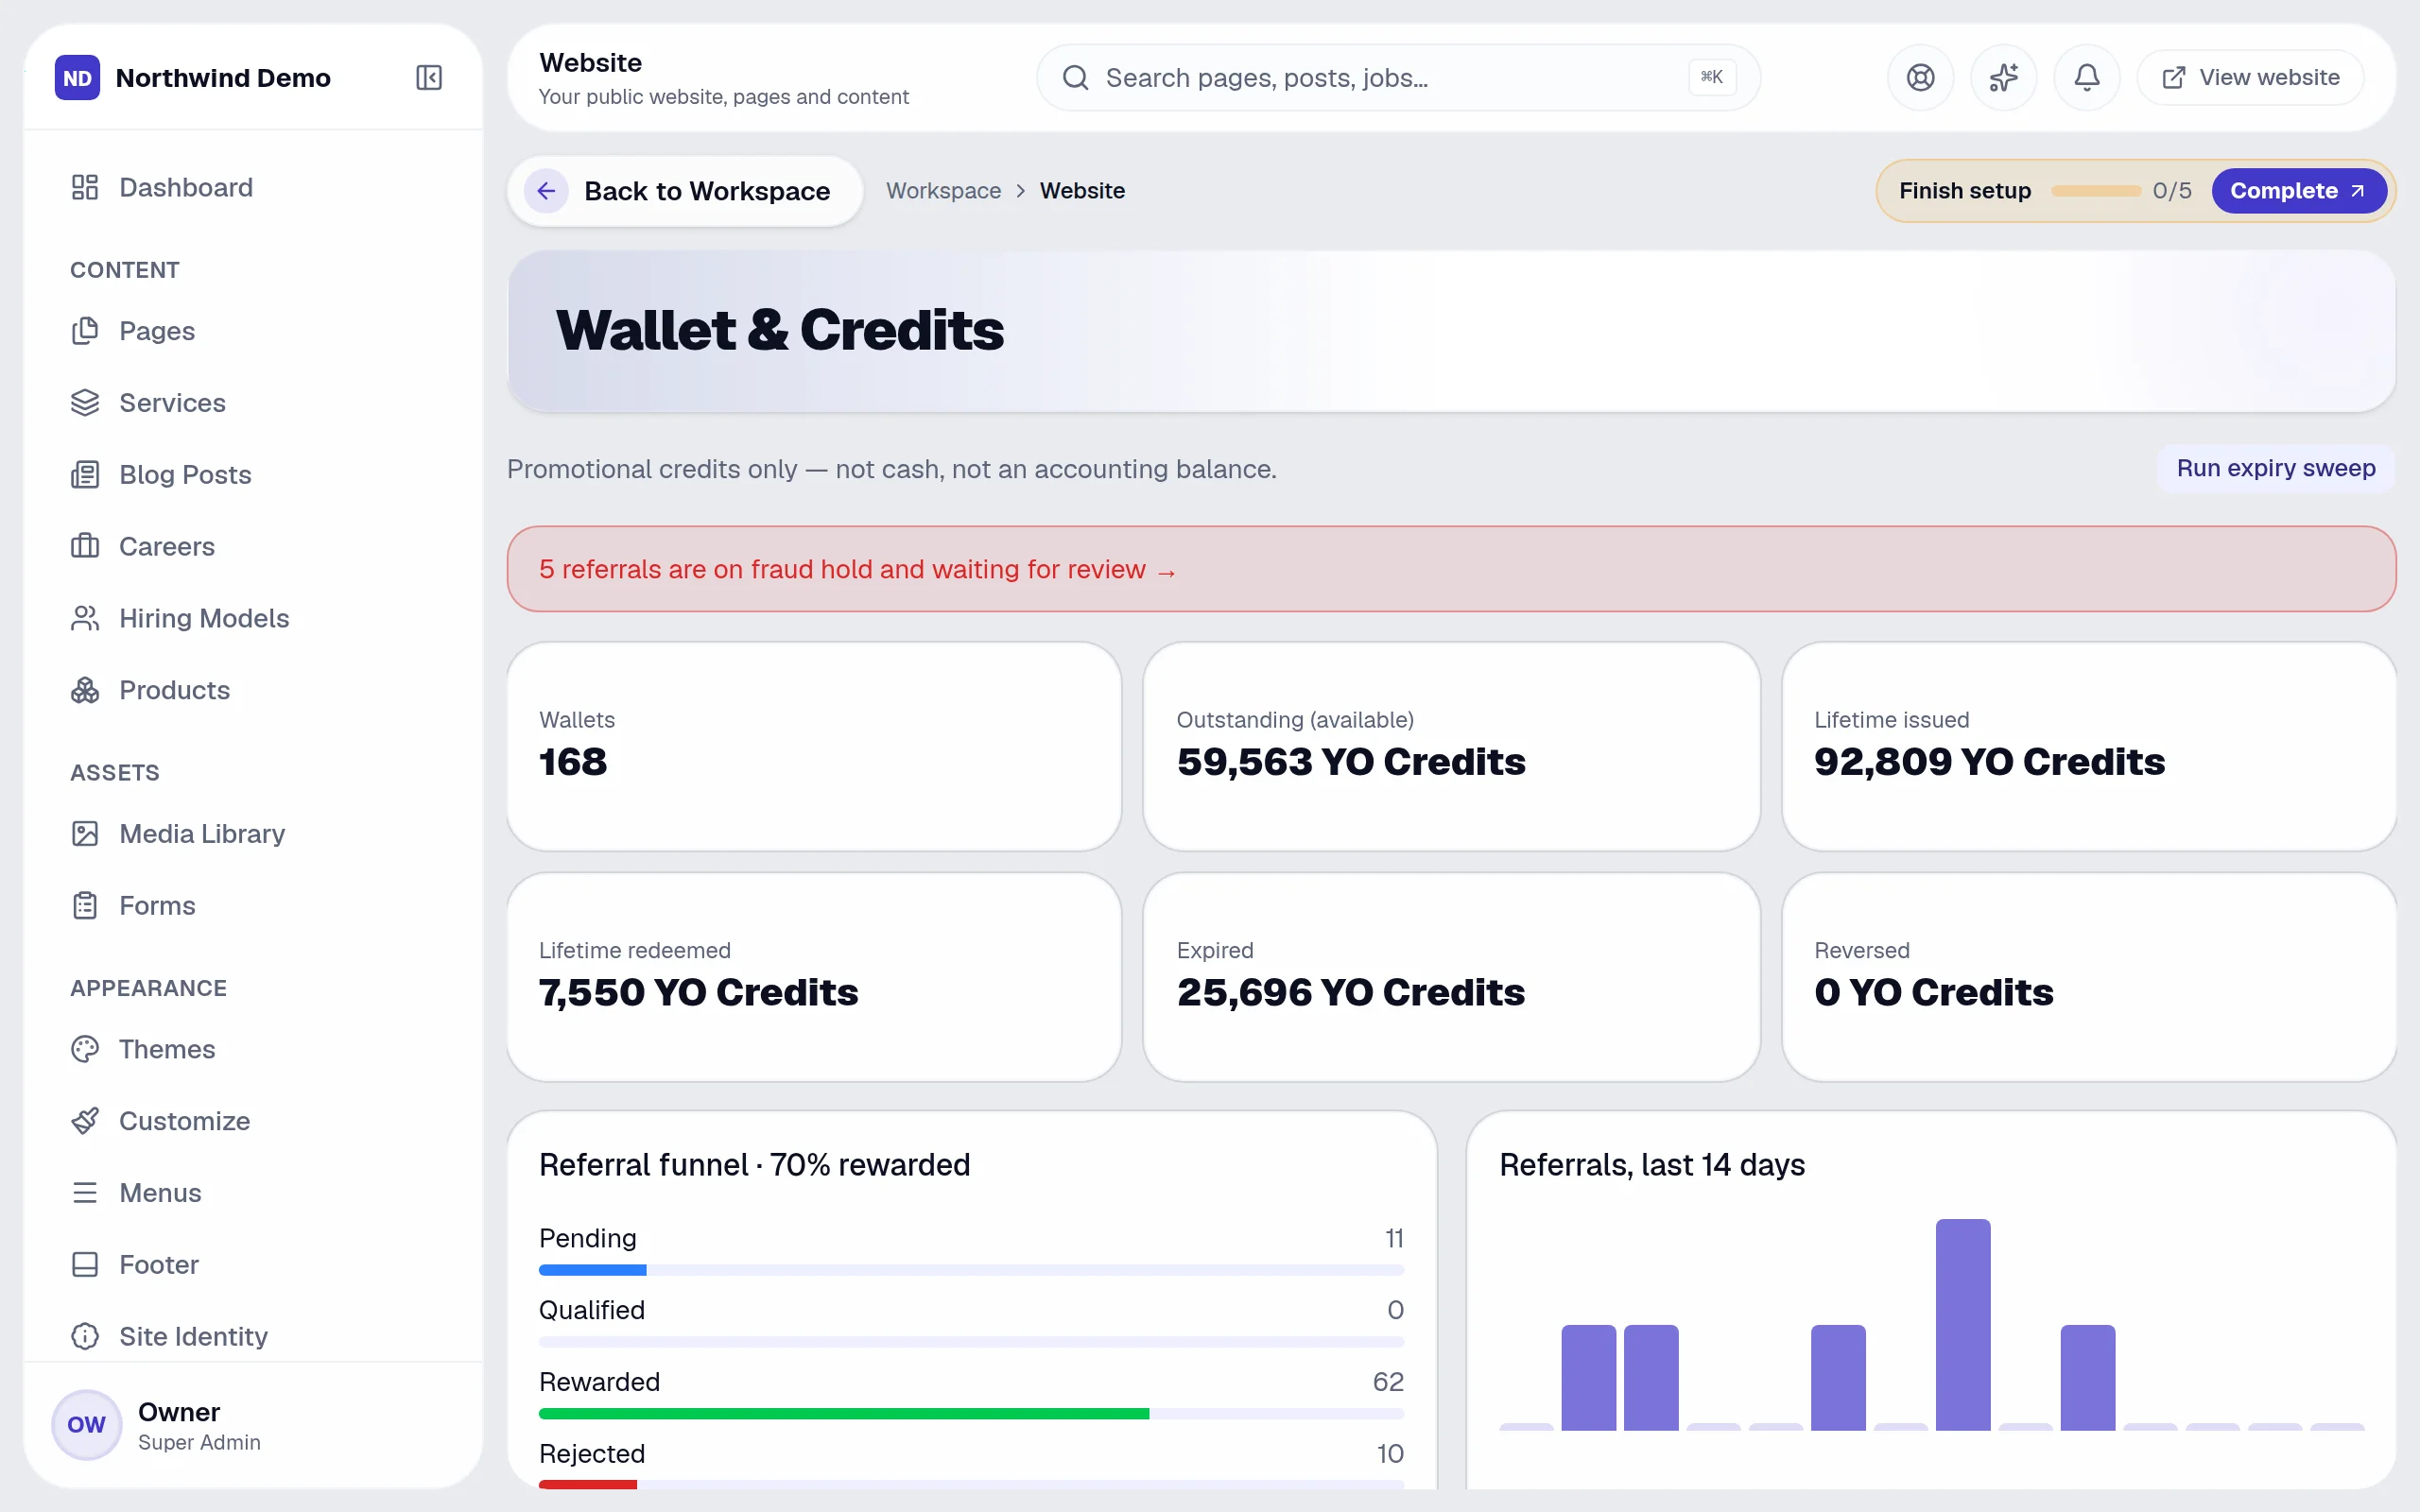Click the '25,696 YO Credits' value
The width and height of the screenshot is (2420, 1512).
(1351, 992)
